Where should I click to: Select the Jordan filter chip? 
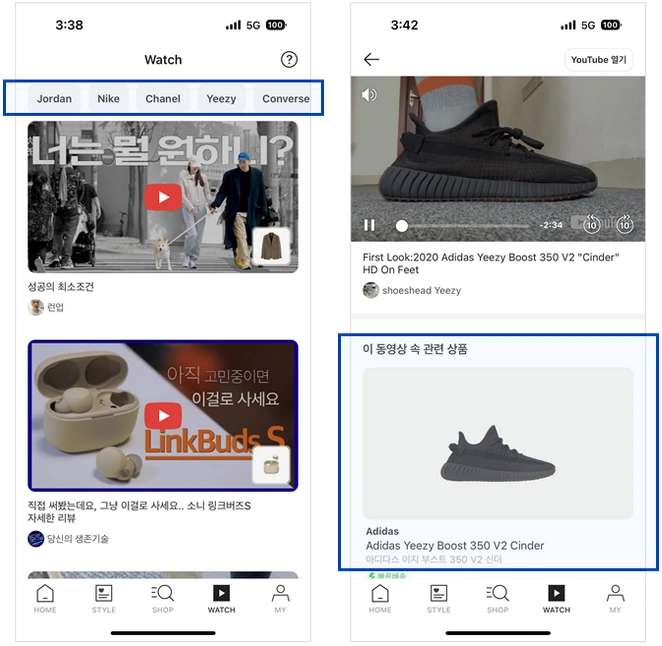[54, 98]
